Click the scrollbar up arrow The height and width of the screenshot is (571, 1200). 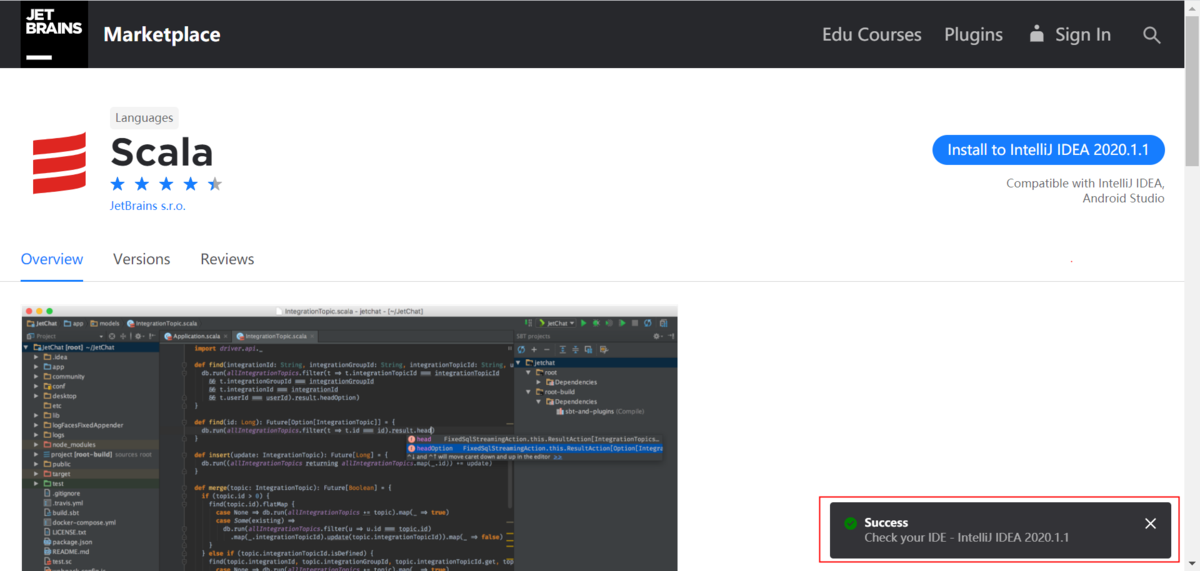click(x=1192, y=7)
